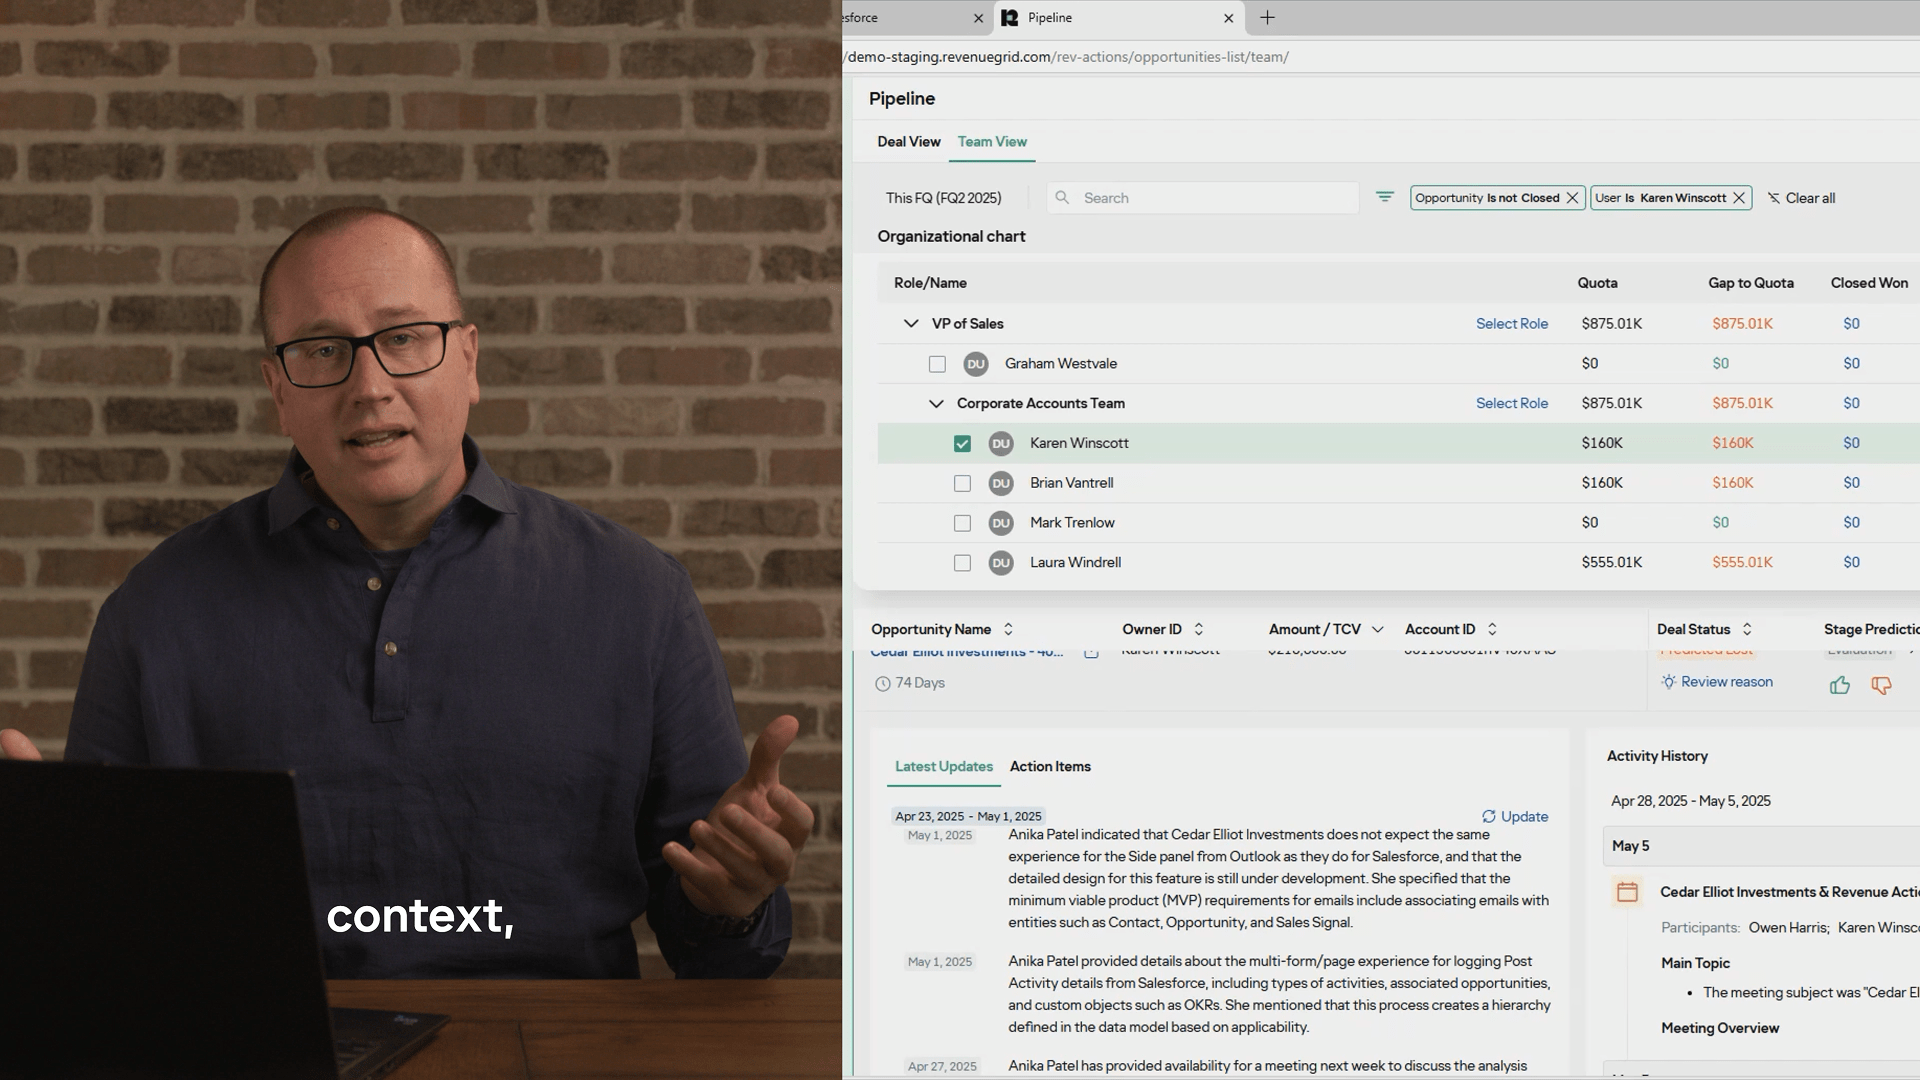Click the Closed Won column header
Screen dimensions: 1920x1080
coord(1869,283)
